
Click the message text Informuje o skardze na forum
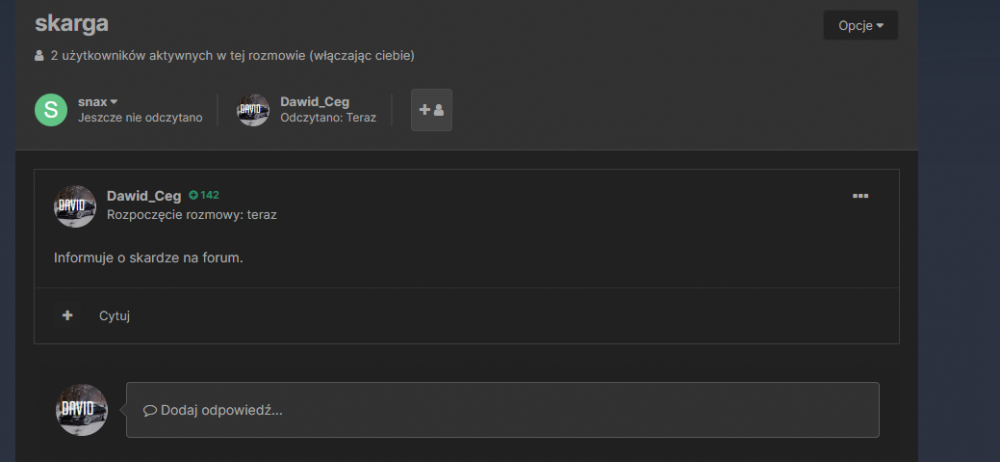149,258
